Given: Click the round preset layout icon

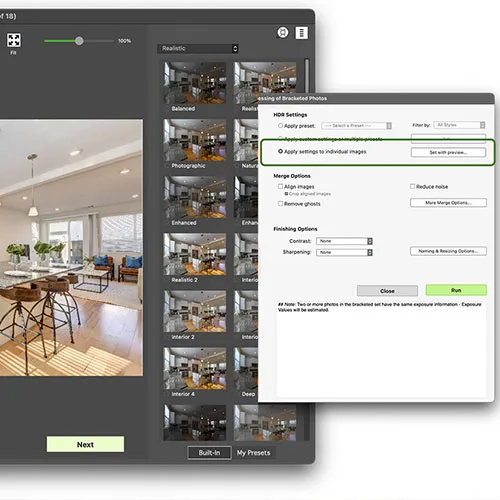Looking at the screenshot, I should [283, 33].
